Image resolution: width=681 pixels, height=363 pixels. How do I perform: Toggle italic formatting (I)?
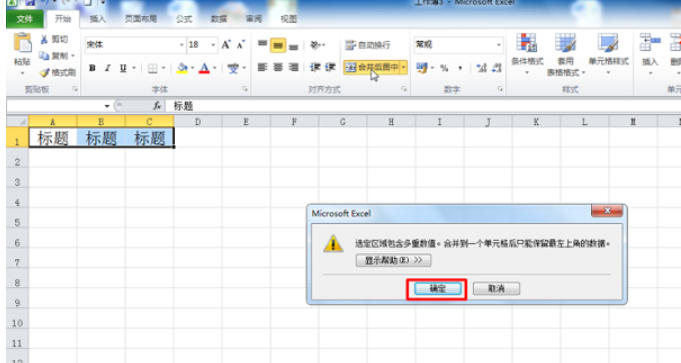tap(107, 68)
